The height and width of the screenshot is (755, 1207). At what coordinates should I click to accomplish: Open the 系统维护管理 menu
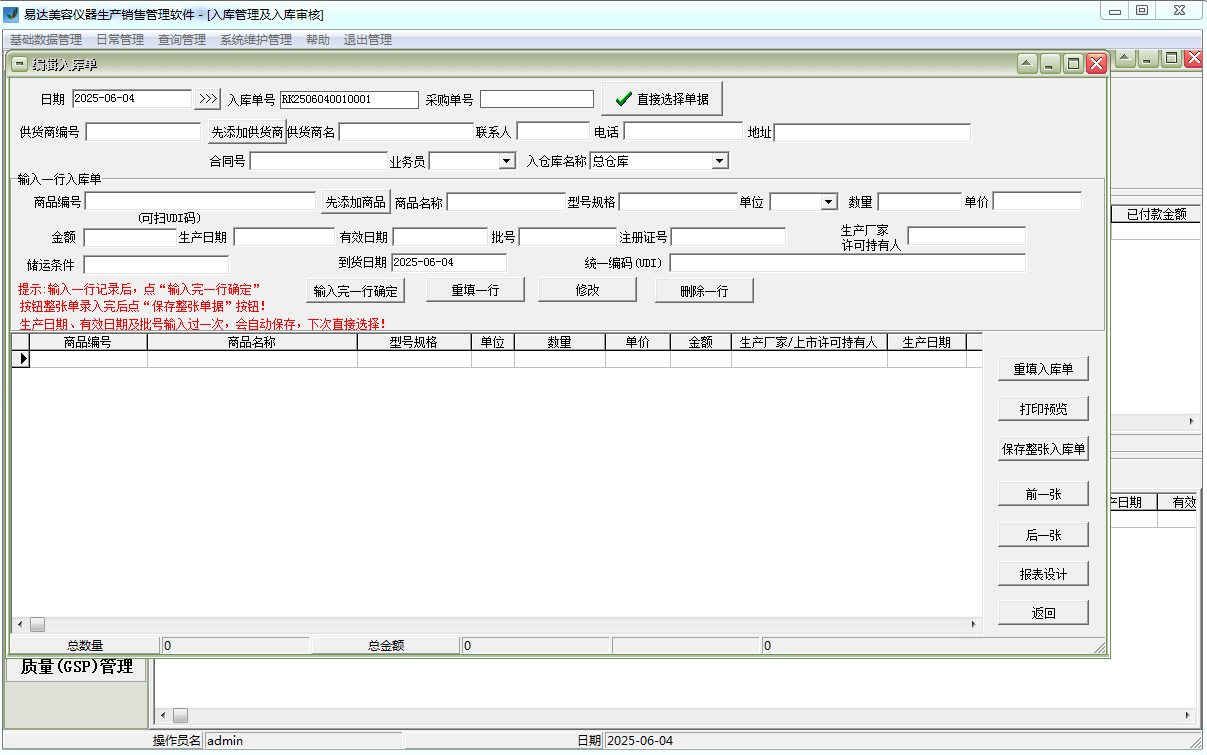pyautogui.click(x=257, y=39)
